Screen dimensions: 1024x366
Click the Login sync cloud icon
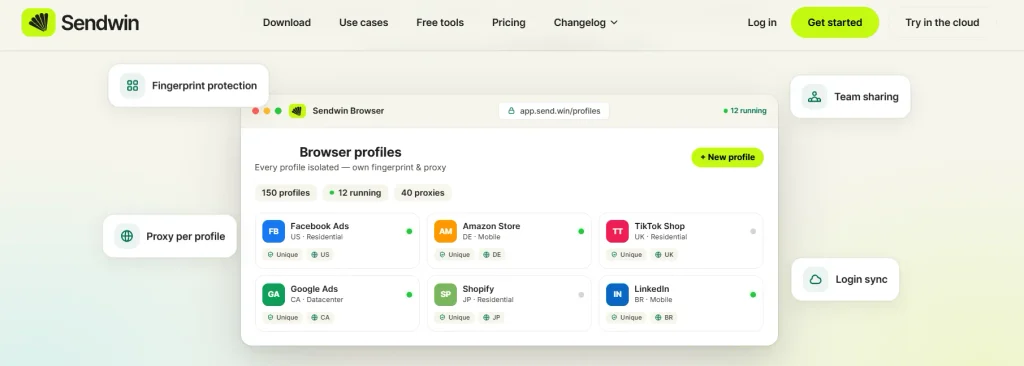tap(816, 279)
